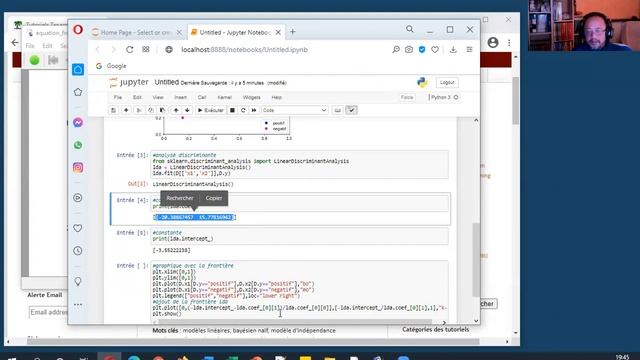The width and height of the screenshot is (640, 360).
Task: Open the Jupyter Cell menu
Action: click(202, 98)
